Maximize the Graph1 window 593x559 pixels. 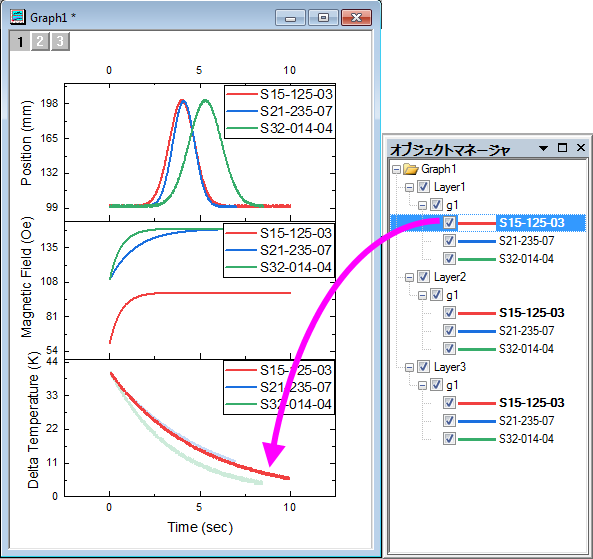click(323, 18)
